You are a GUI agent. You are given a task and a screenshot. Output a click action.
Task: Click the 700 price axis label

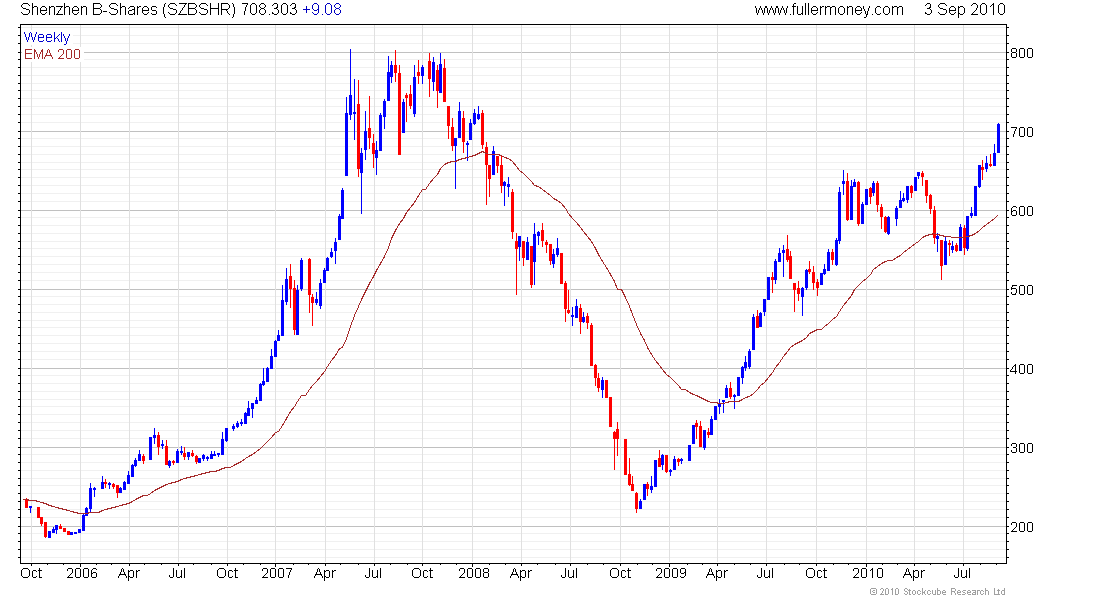[1021, 132]
